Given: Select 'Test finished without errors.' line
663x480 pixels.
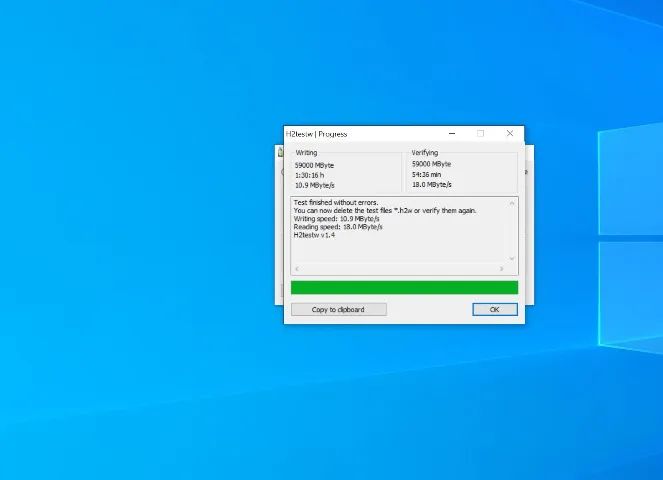Looking at the screenshot, I should (x=336, y=203).
